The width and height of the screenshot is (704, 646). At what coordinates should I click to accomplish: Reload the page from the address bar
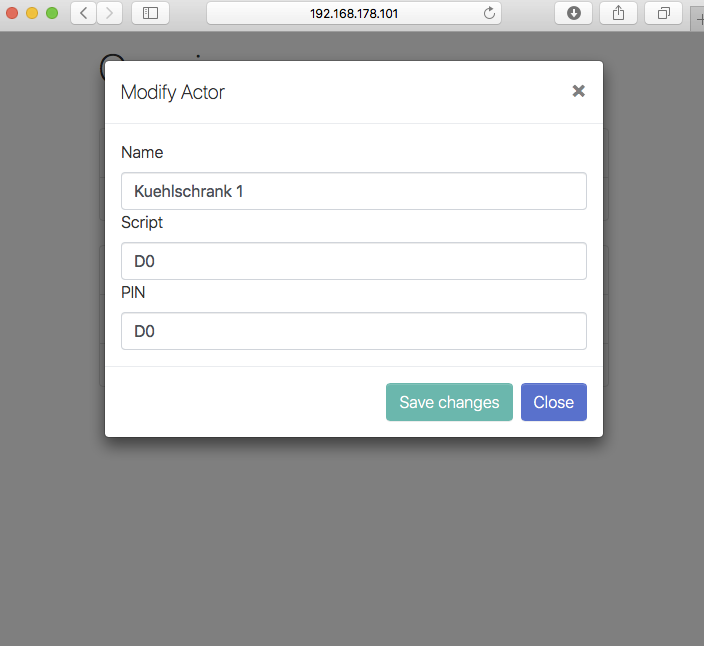point(489,13)
